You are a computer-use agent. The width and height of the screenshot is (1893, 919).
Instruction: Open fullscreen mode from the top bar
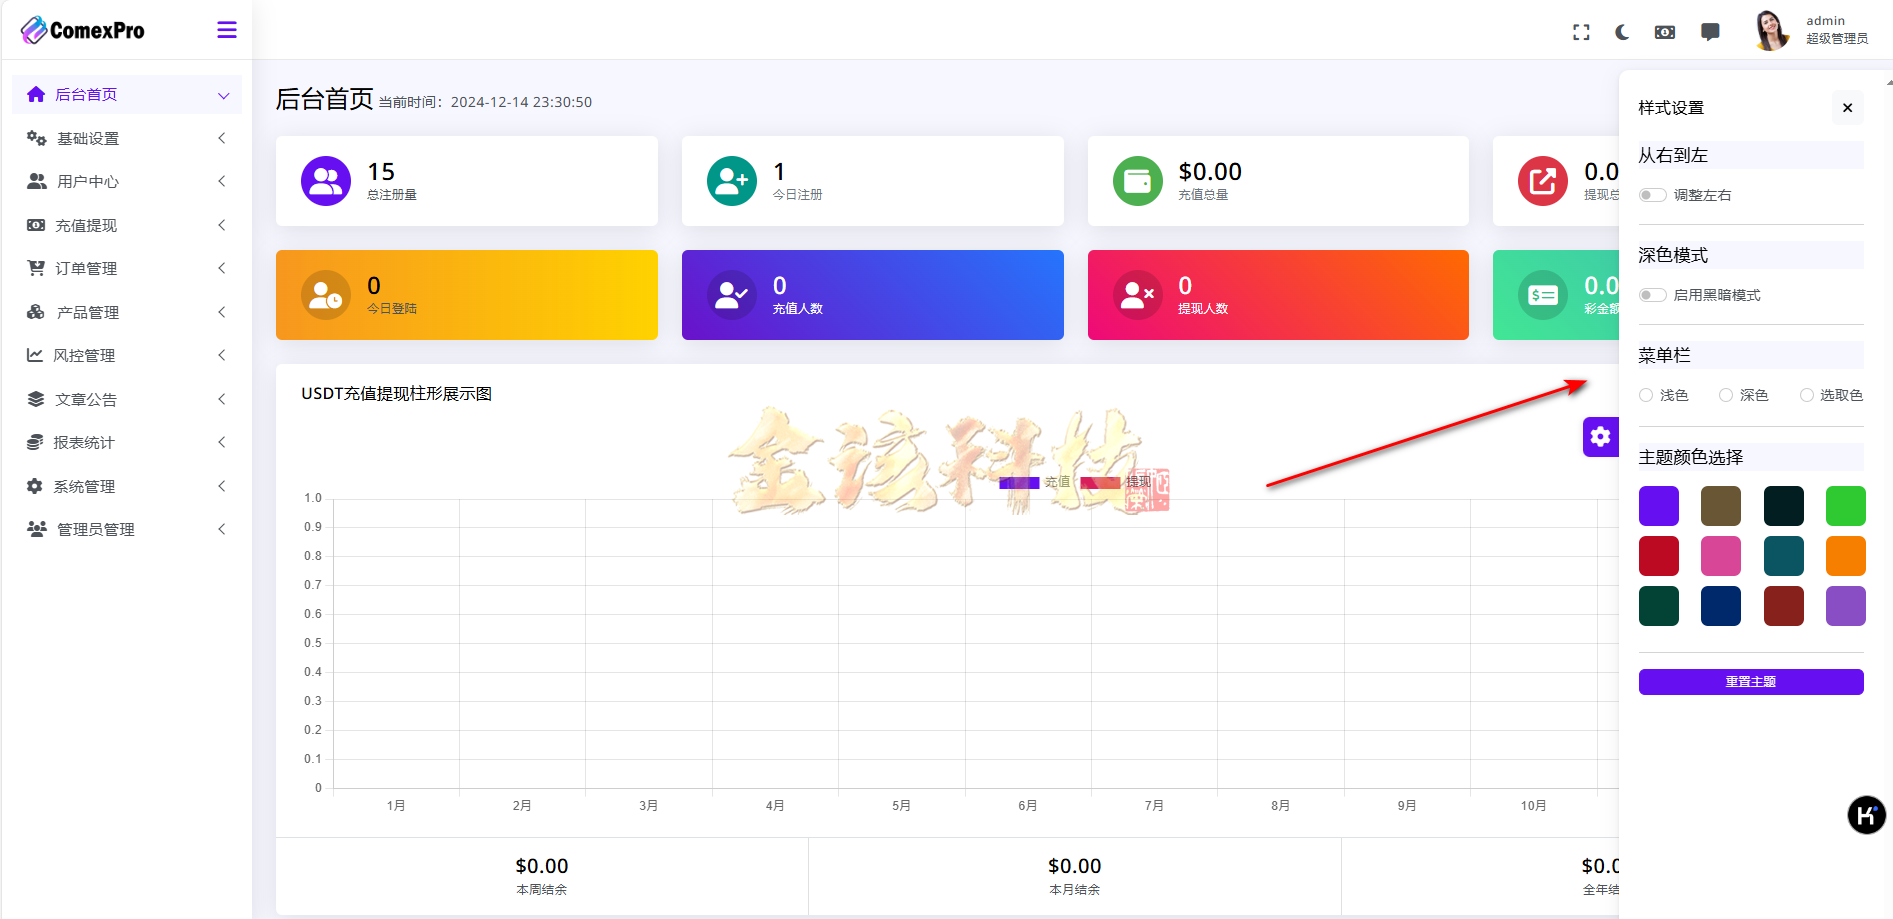[1581, 32]
